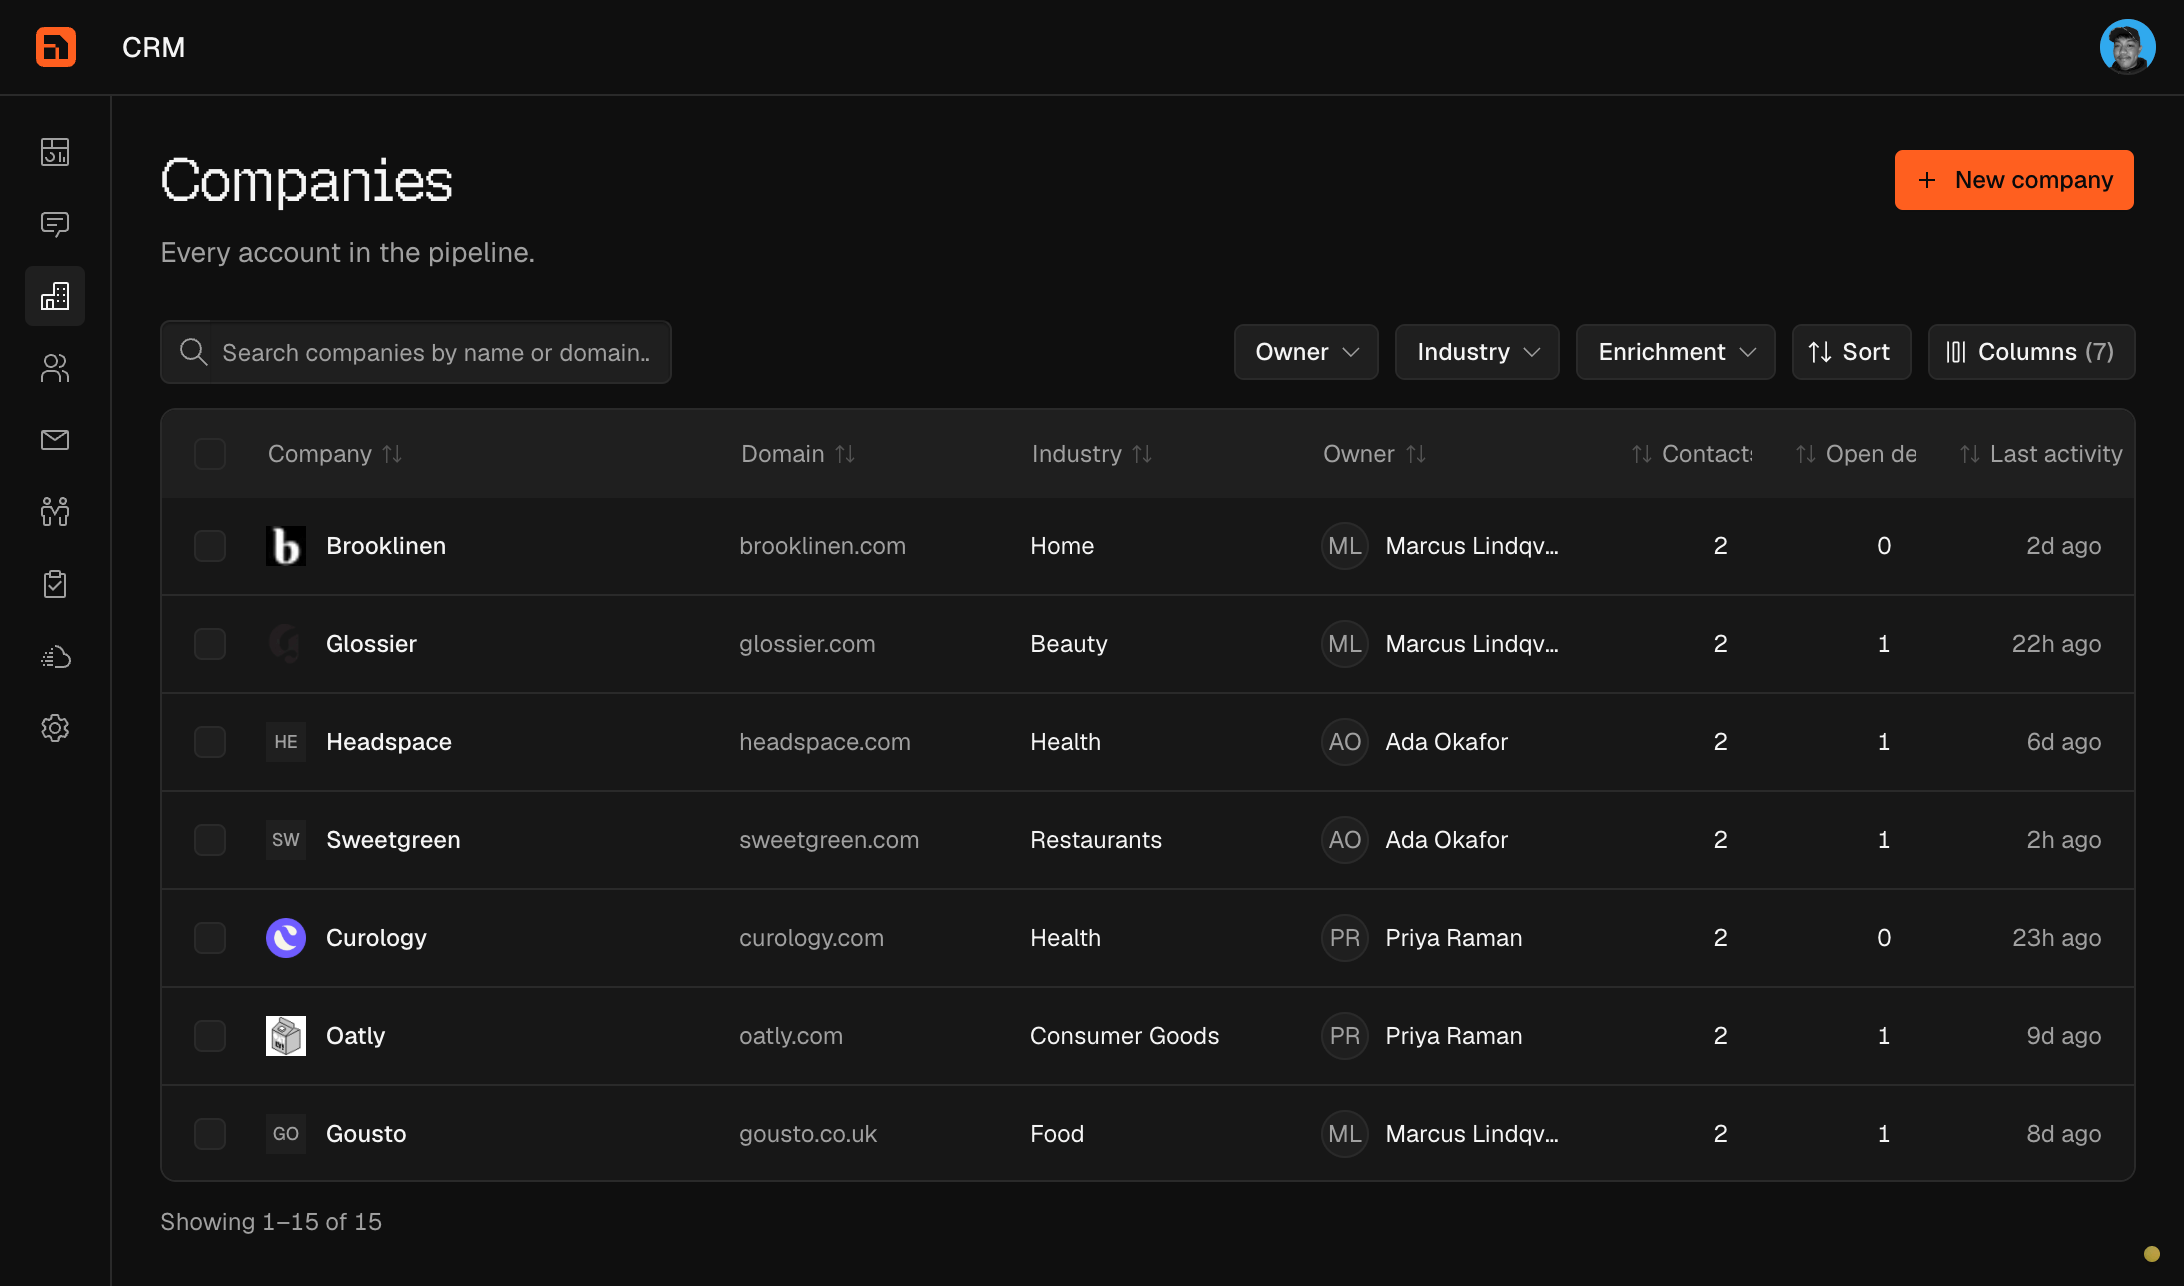Click the Glossier company logo
Screen dimensions: 2184x1286
click(x=286, y=644)
